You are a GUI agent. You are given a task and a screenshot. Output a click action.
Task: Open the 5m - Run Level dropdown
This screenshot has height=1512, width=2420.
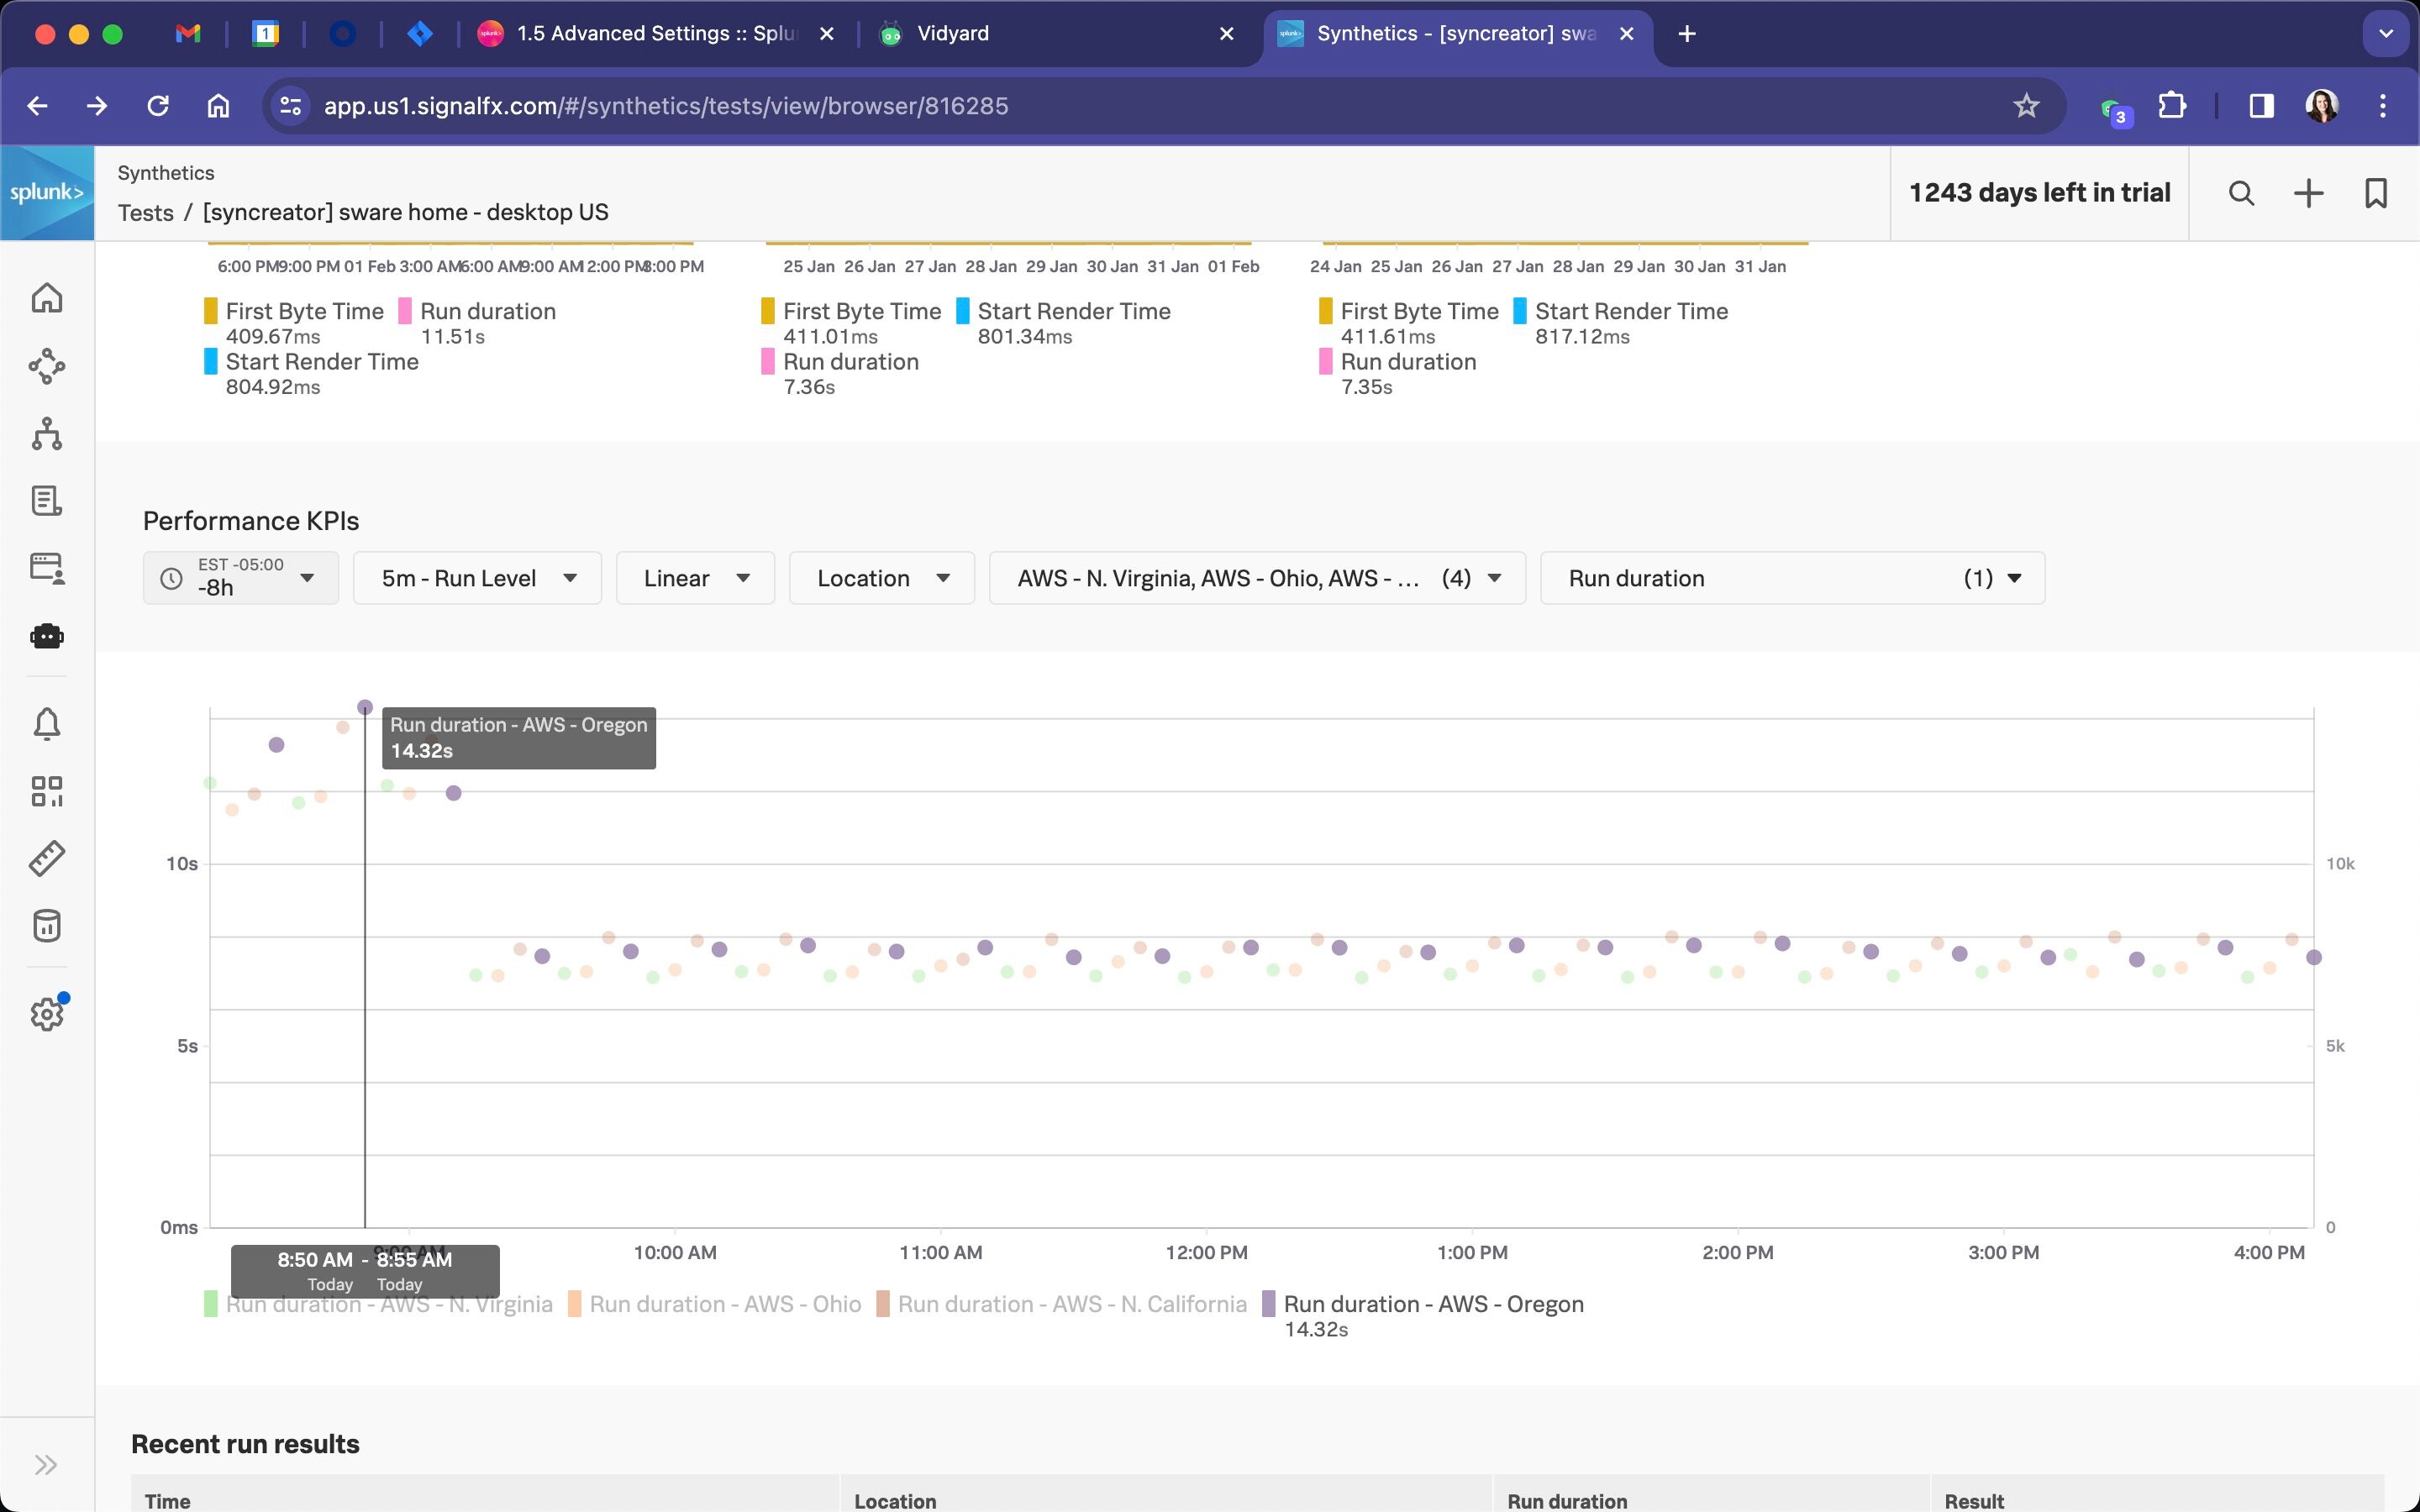(x=477, y=578)
